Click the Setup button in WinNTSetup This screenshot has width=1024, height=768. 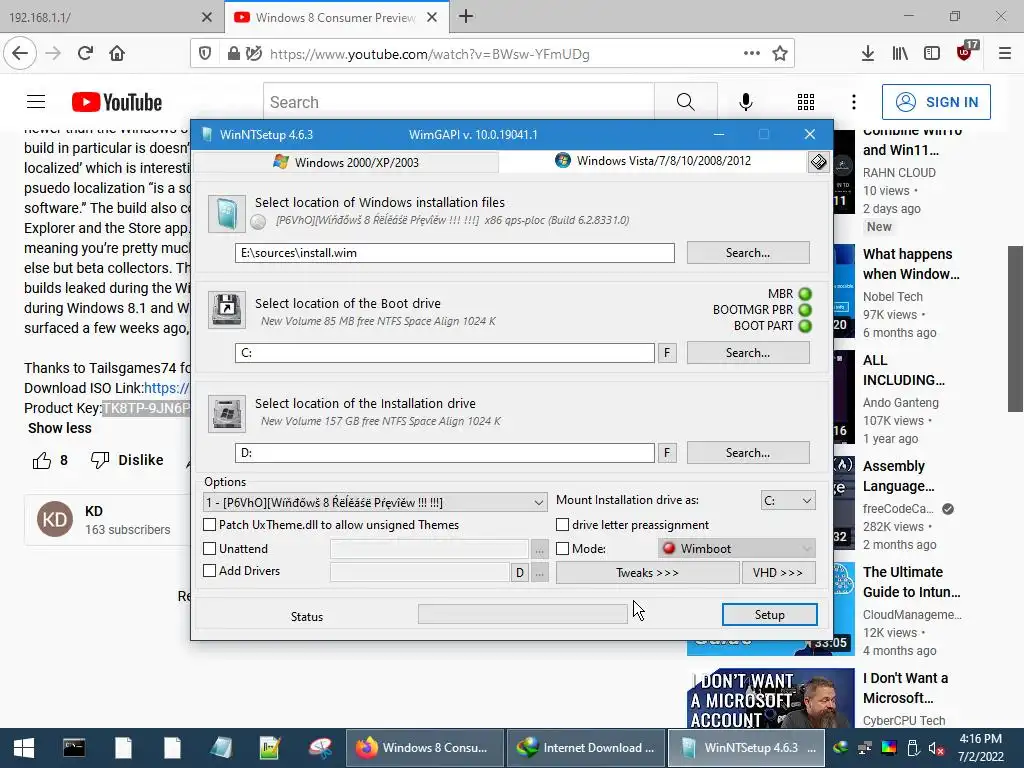tap(769, 615)
